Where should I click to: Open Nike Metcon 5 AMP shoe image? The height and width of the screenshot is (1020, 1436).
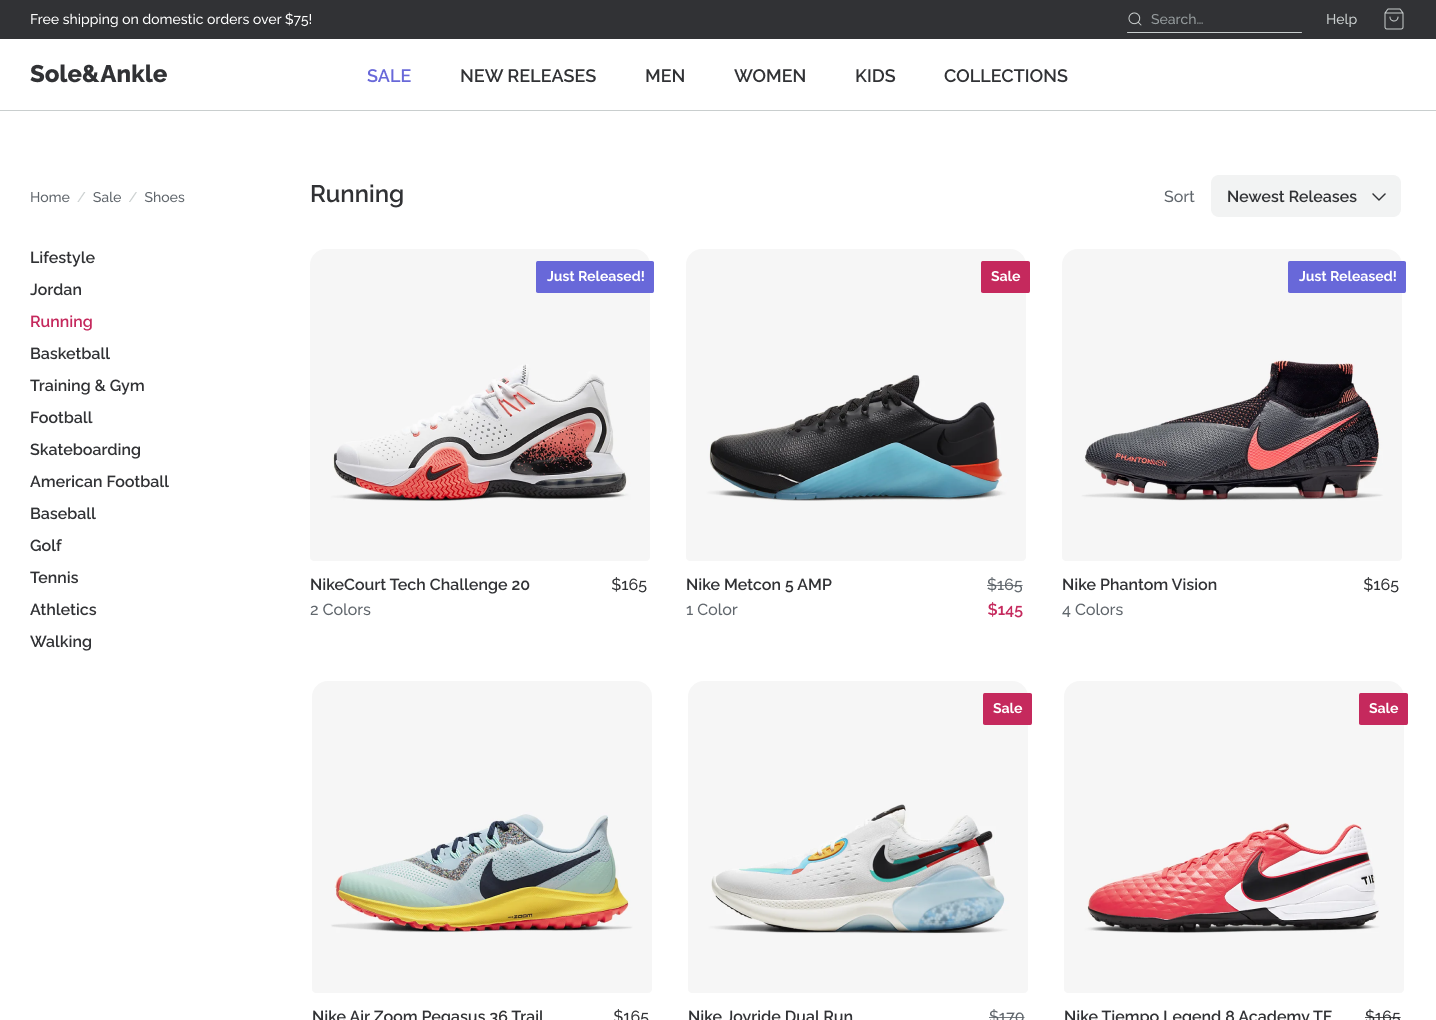pos(856,405)
